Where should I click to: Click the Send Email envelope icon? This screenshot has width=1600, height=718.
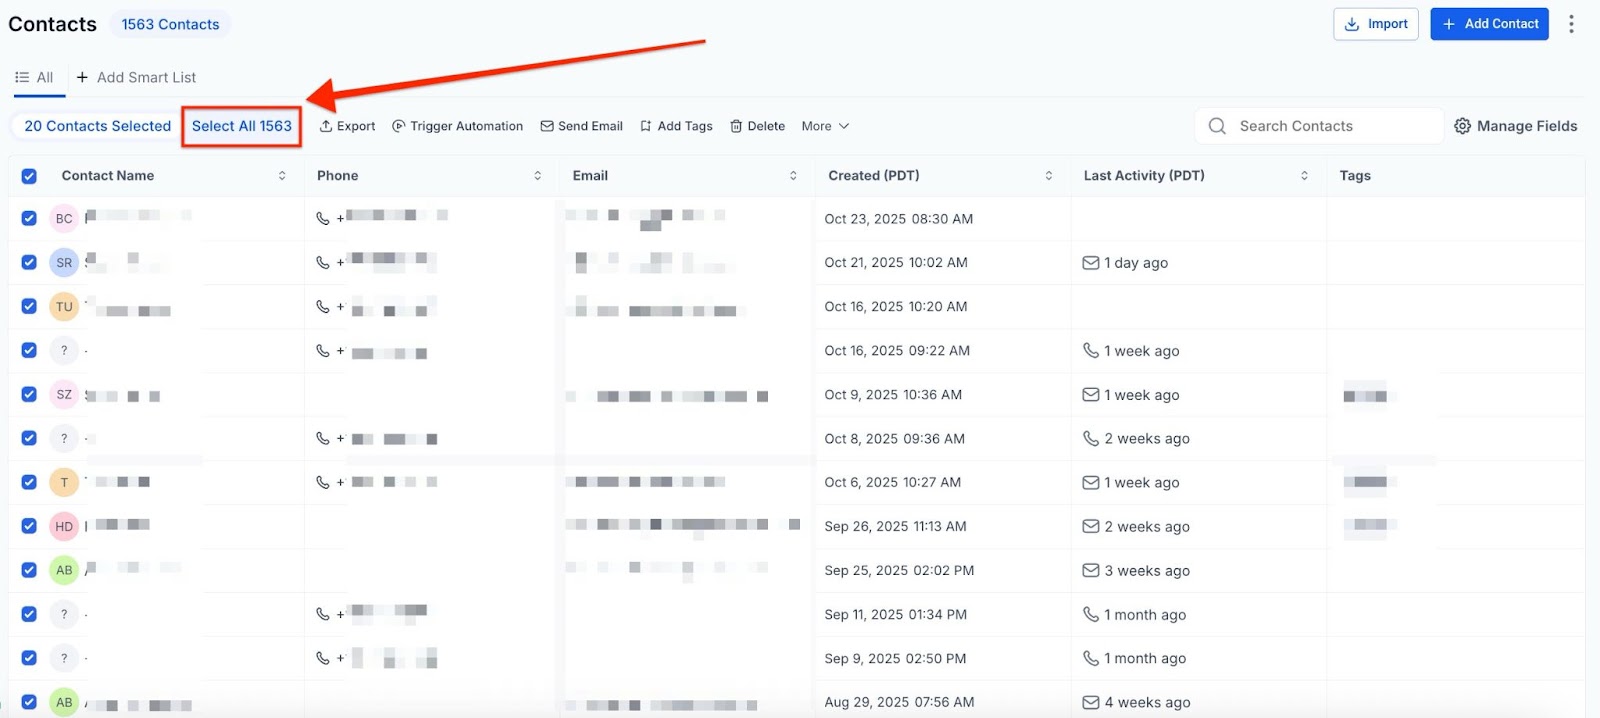547,126
